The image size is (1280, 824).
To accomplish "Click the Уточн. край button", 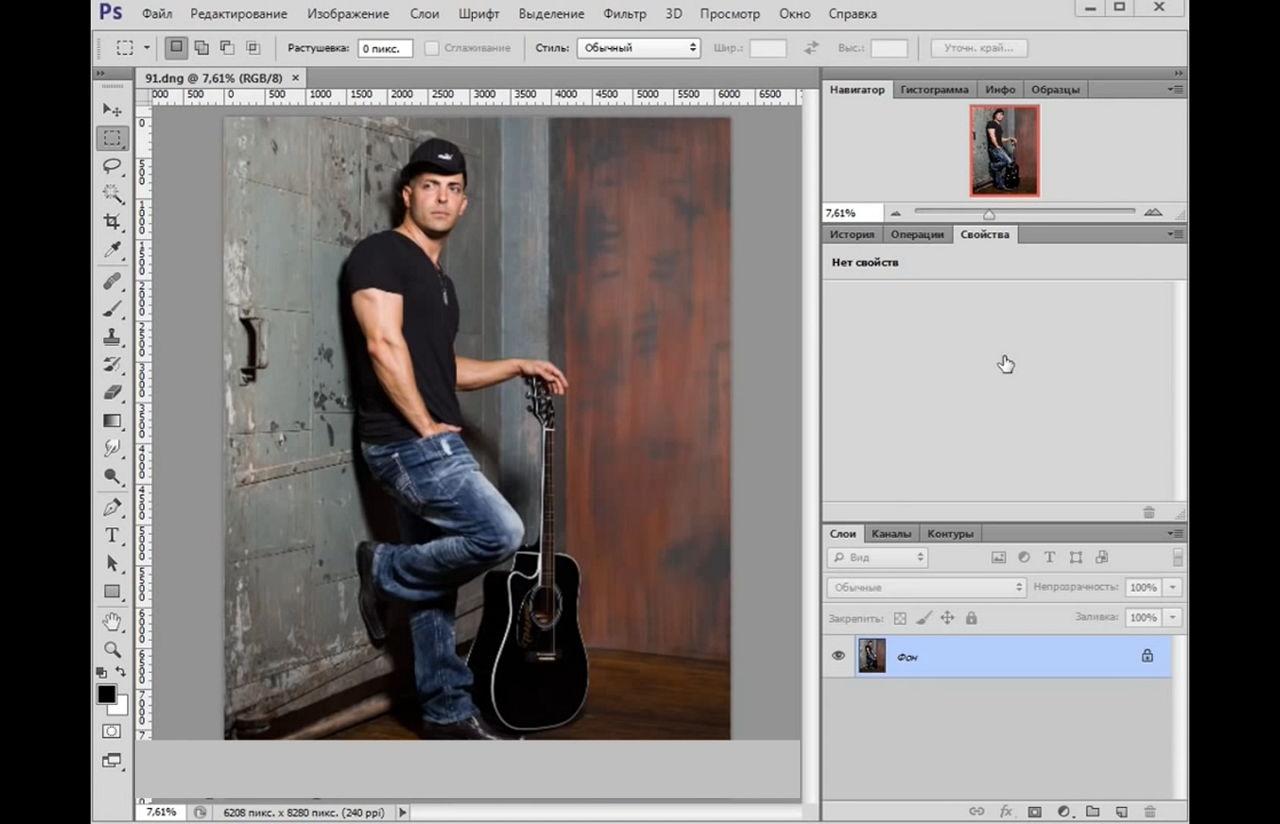I will (x=978, y=48).
